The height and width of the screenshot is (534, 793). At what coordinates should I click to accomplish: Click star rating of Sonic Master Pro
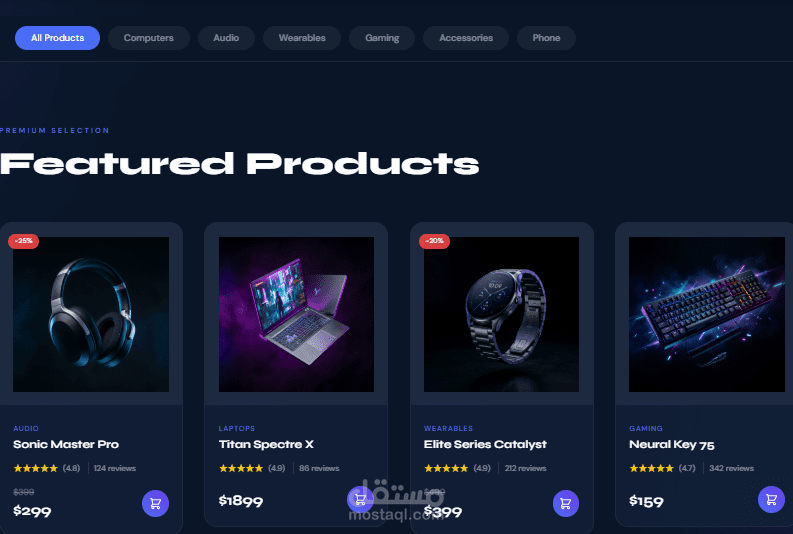pyautogui.click(x=35, y=468)
